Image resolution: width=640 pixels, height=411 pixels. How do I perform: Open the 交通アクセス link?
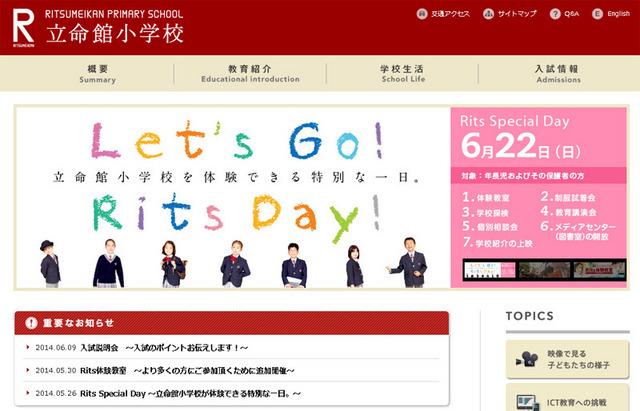click(450, 14)
